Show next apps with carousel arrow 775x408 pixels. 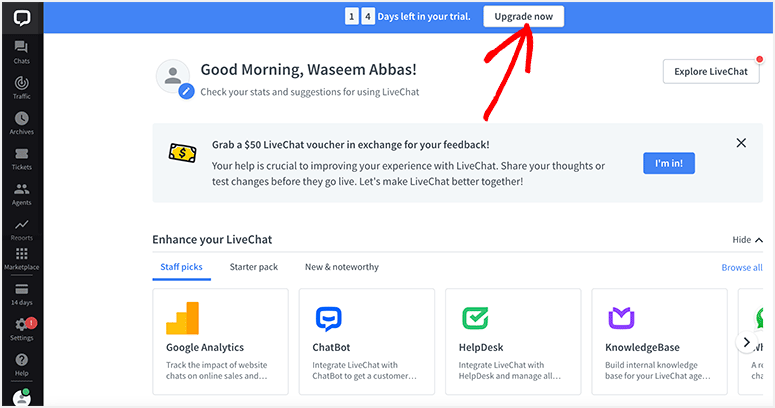(x=746, y=342)
